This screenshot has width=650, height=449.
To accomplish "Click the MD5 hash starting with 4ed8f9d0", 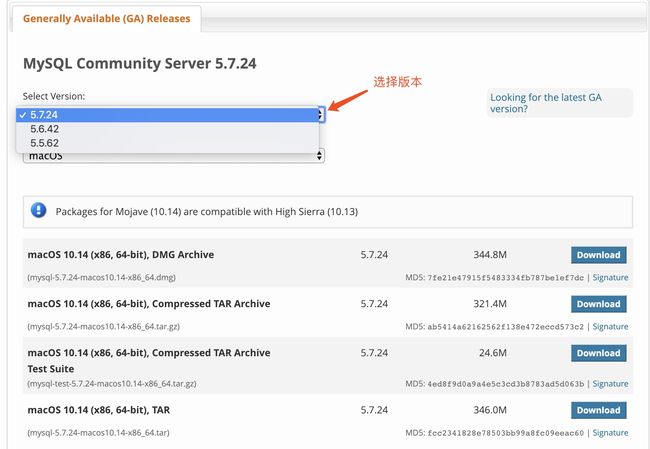I will coord(505,383).
